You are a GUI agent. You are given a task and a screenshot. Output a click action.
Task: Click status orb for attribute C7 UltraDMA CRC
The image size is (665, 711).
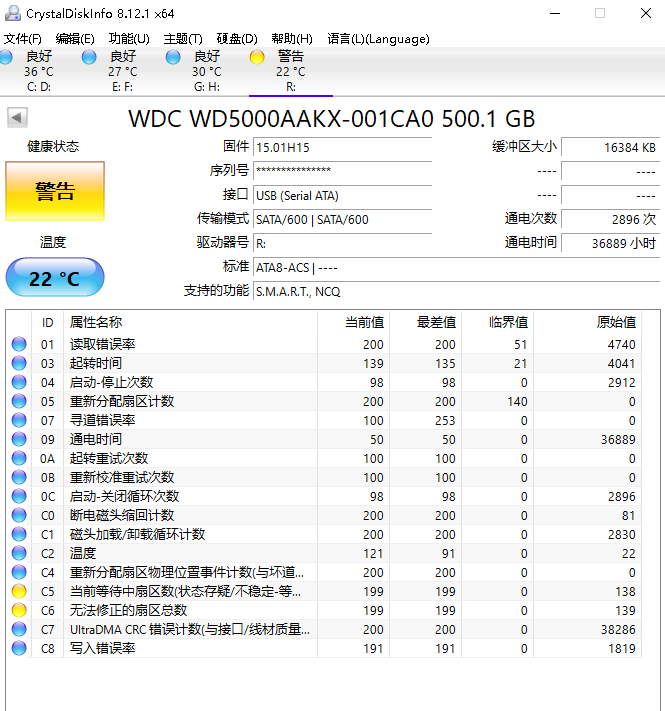19,629
